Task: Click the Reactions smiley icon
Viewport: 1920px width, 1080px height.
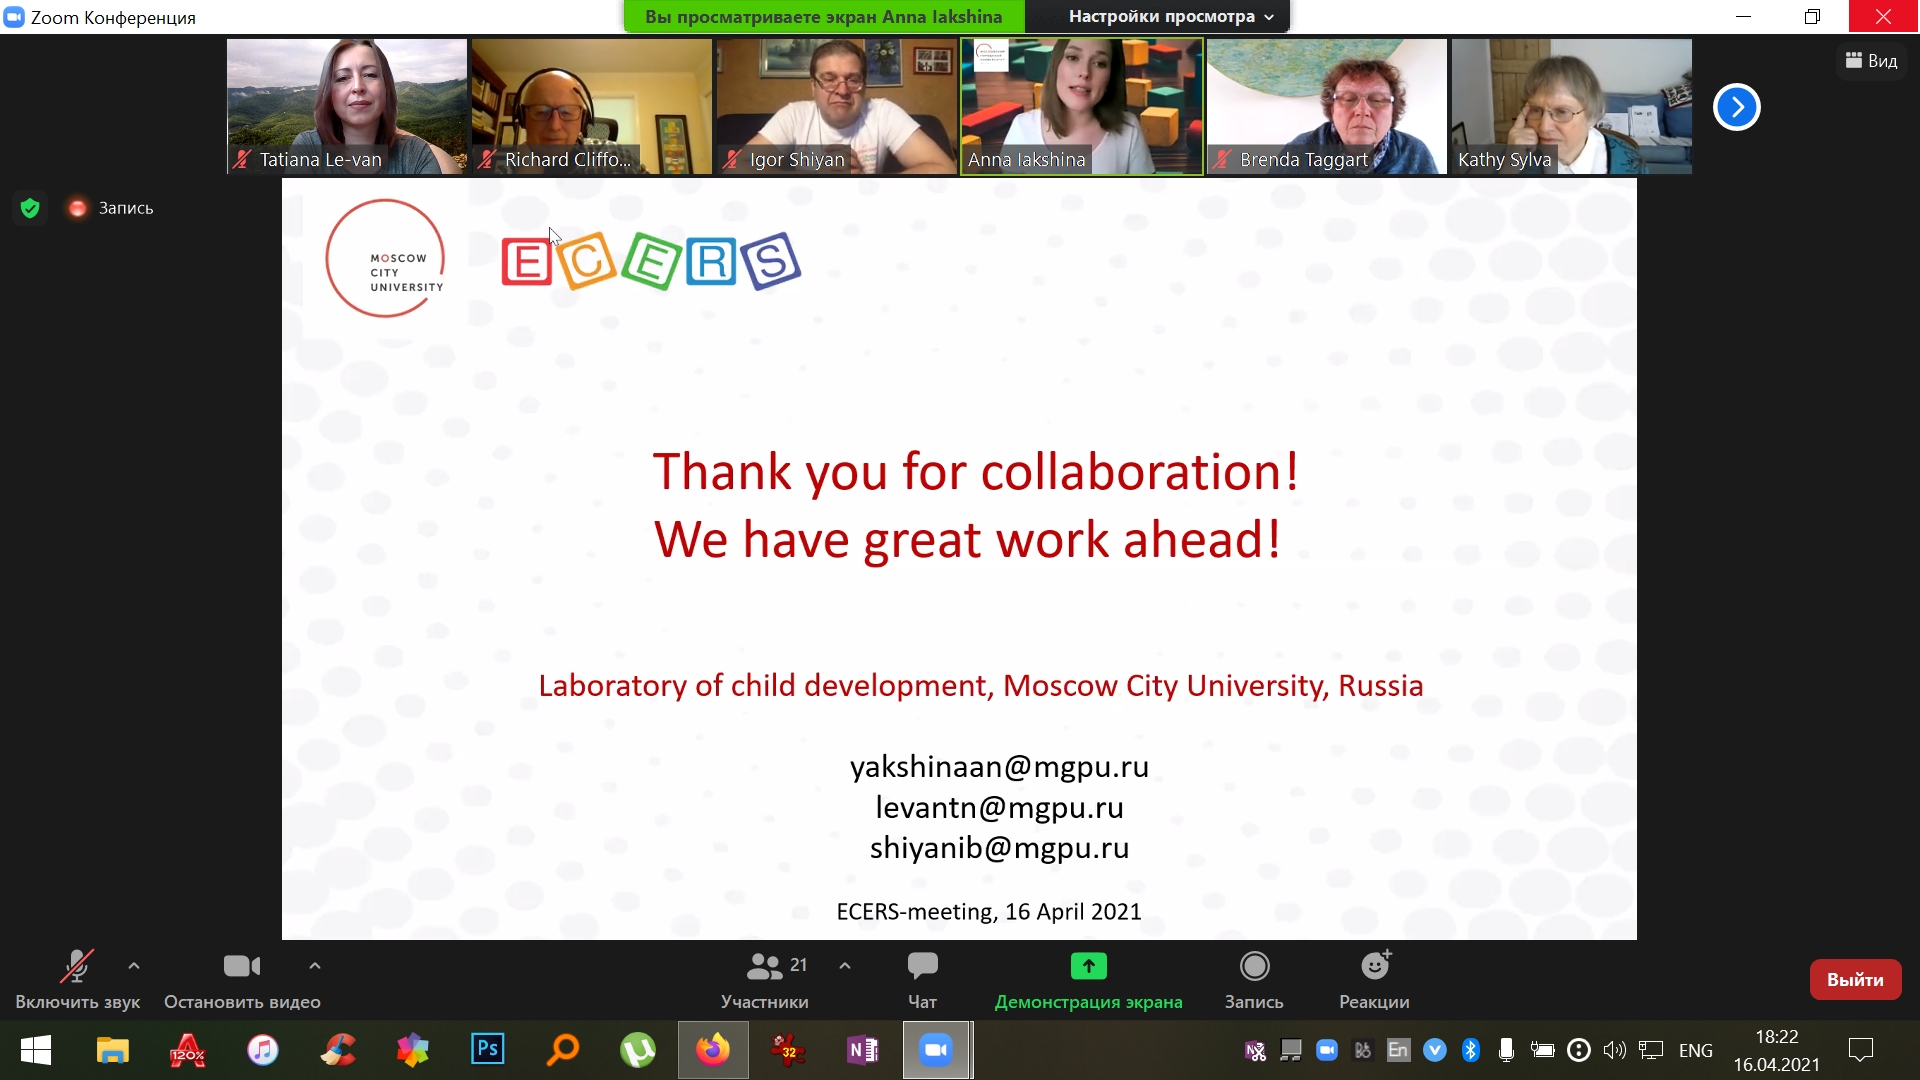Action: (1375, 966)
